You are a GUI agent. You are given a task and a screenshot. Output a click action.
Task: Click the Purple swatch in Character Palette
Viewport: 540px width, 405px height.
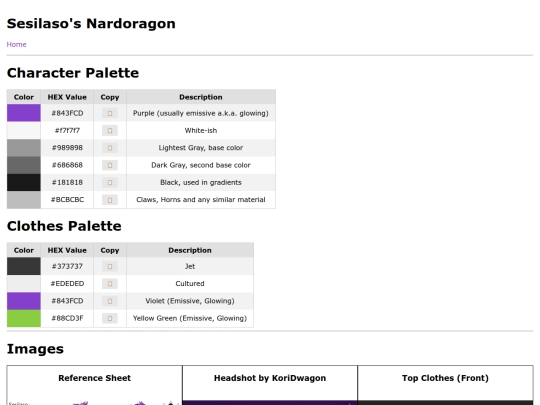point(24,113)
